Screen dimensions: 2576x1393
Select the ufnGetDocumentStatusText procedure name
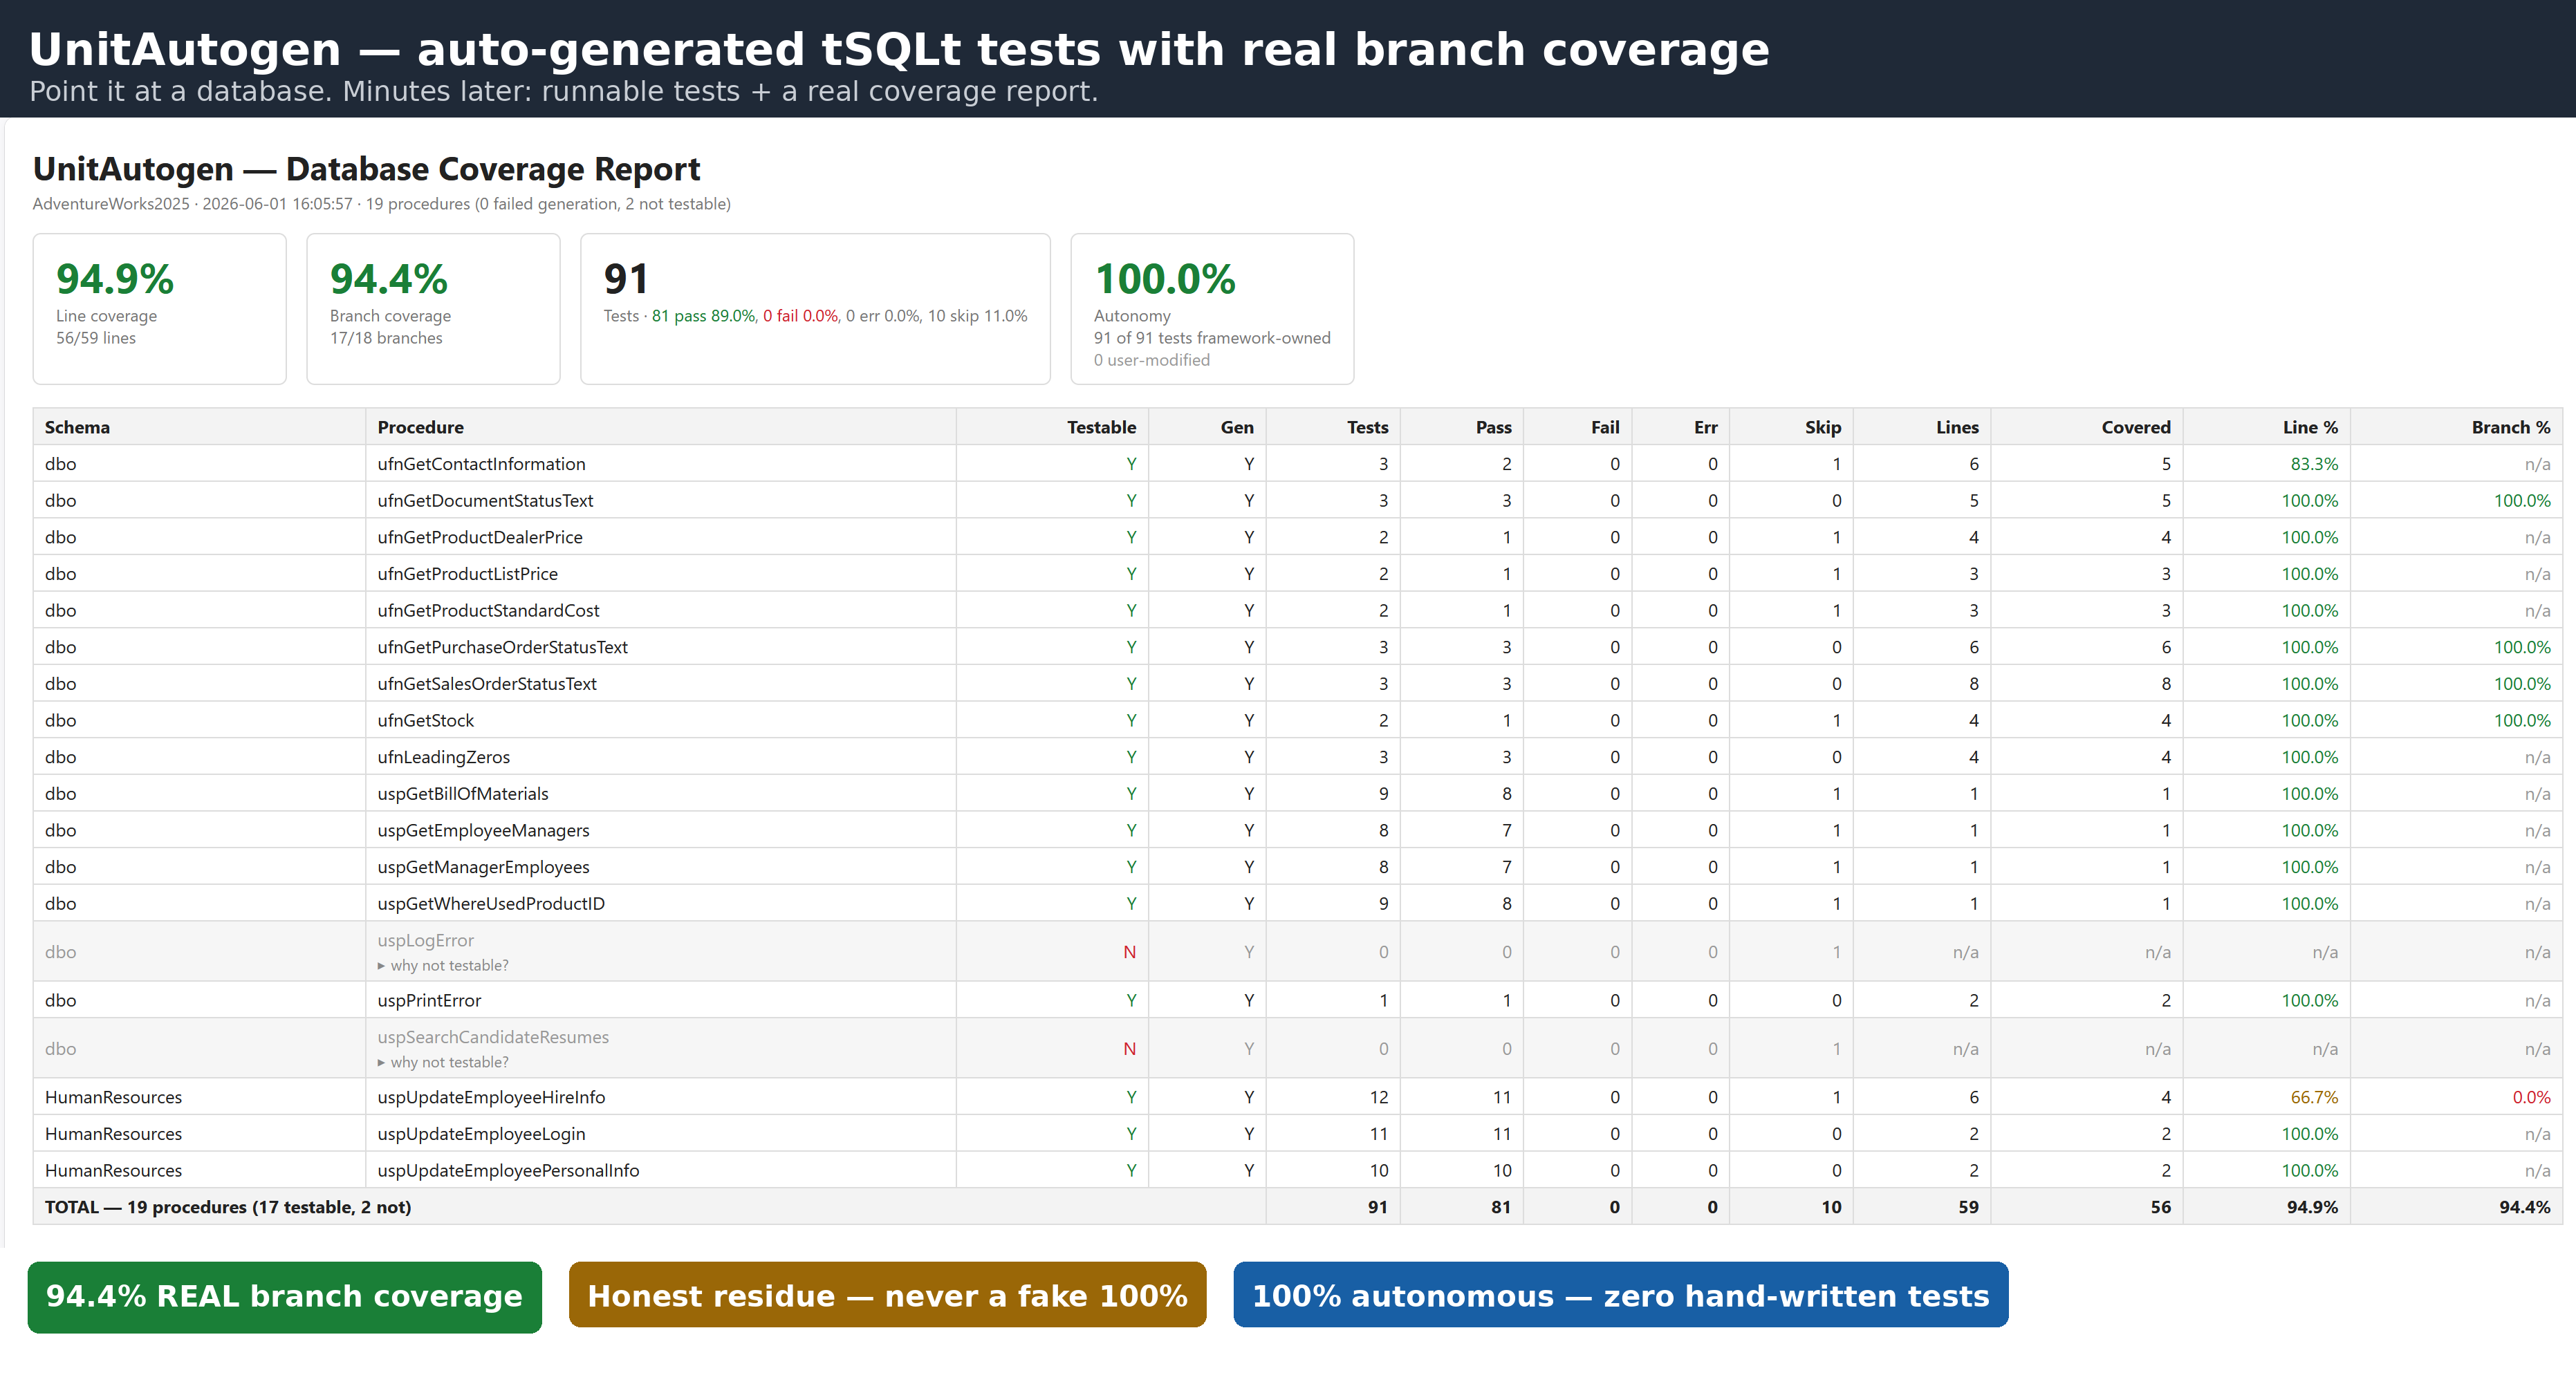point(485,501)
